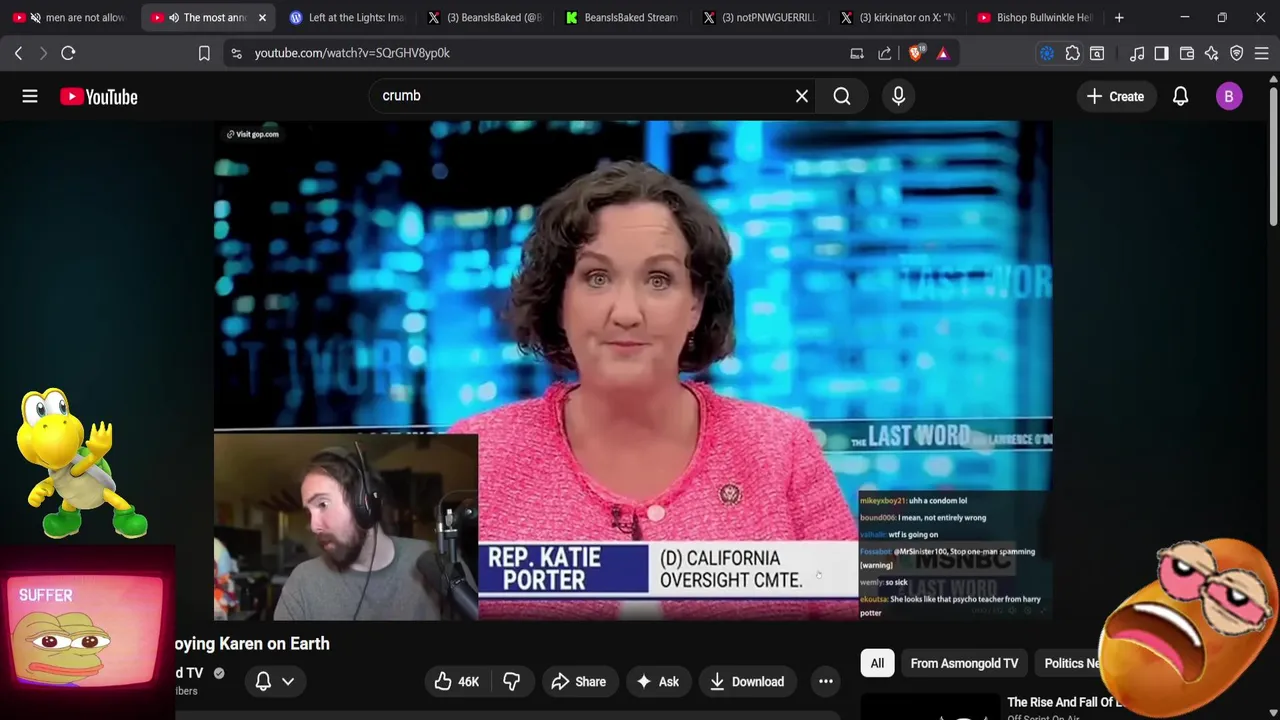Switch to BeansIsBaked X tab

point(484,18)
